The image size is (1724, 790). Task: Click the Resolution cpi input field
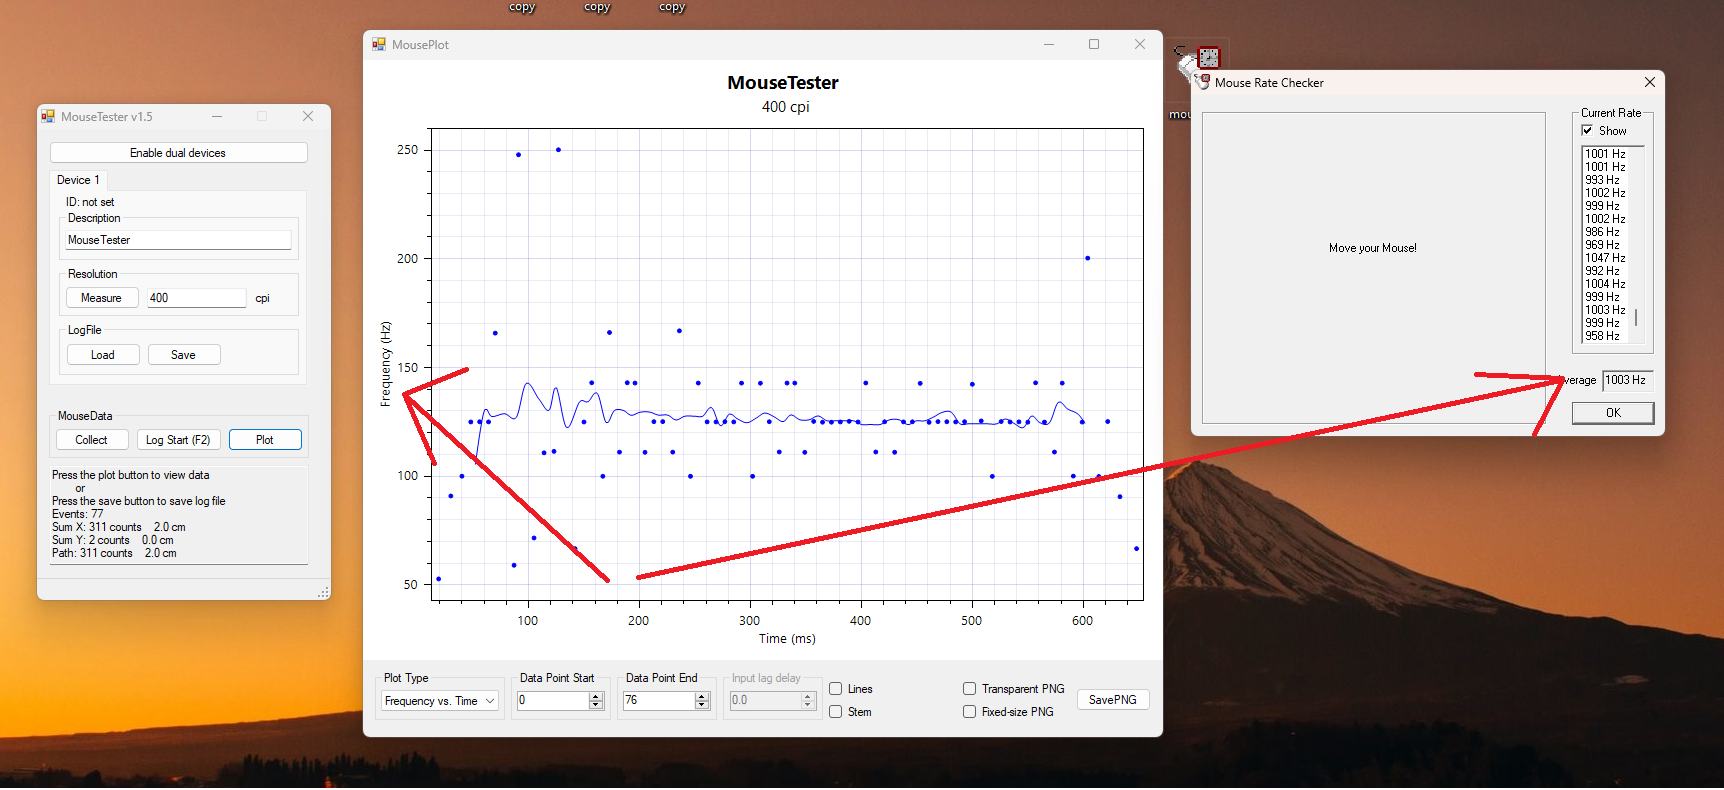pyautogui.click(x=196, y=298)
